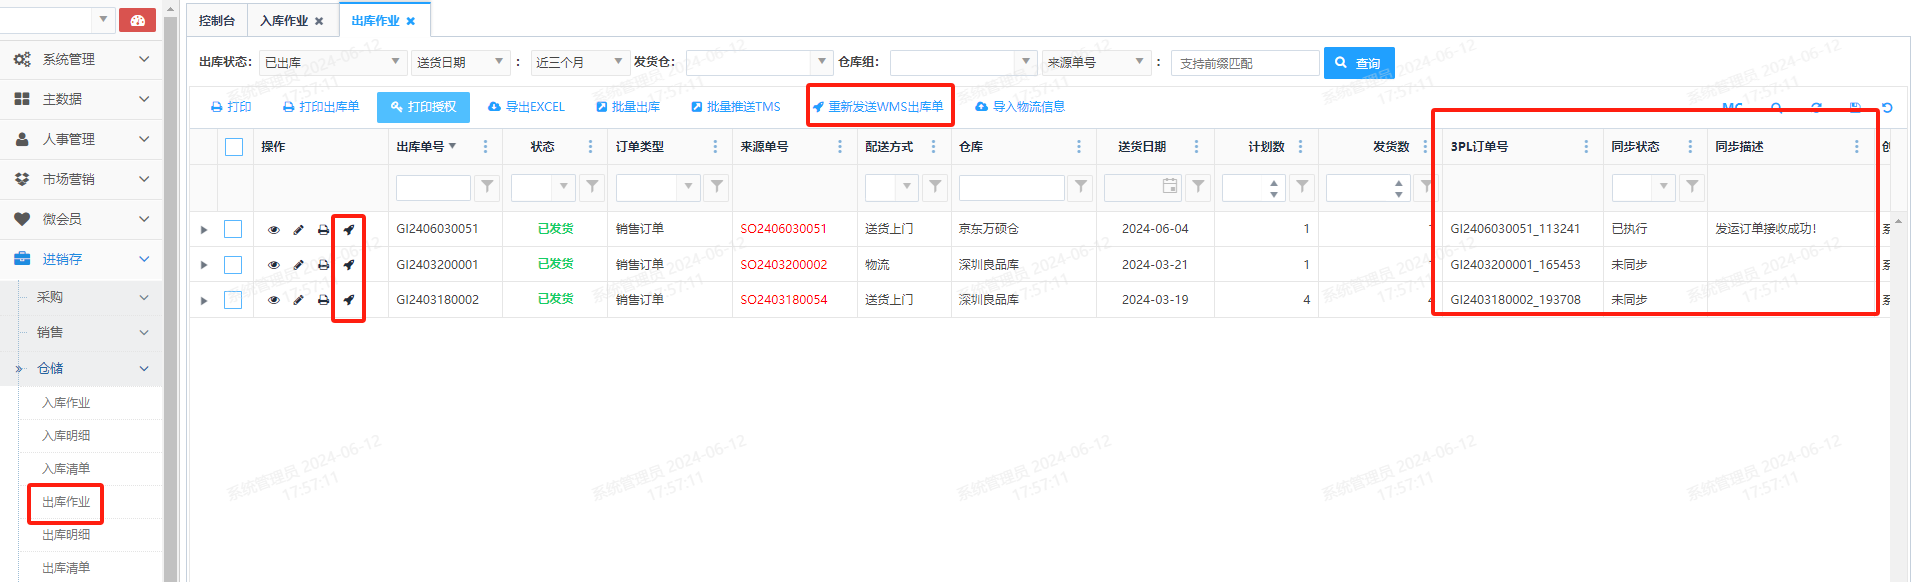Click the blue 查询 search button
This screenshot has width=1914, height=582.
click(1358, 63)
